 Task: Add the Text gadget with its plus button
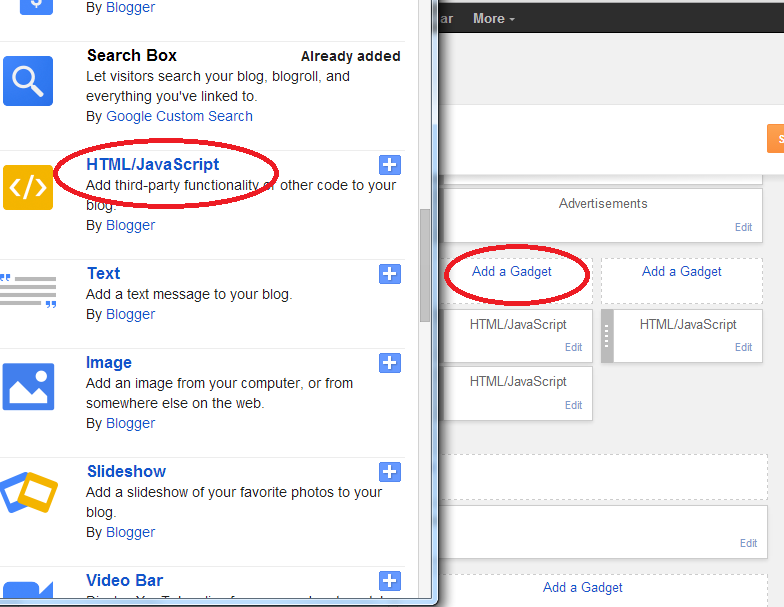390,274
